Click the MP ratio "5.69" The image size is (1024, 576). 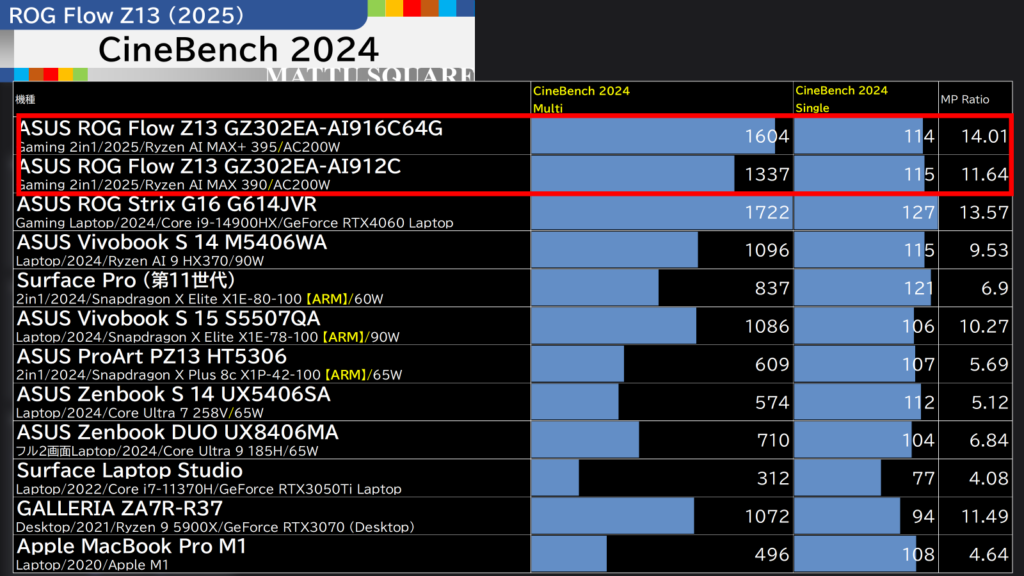point(989,364)
